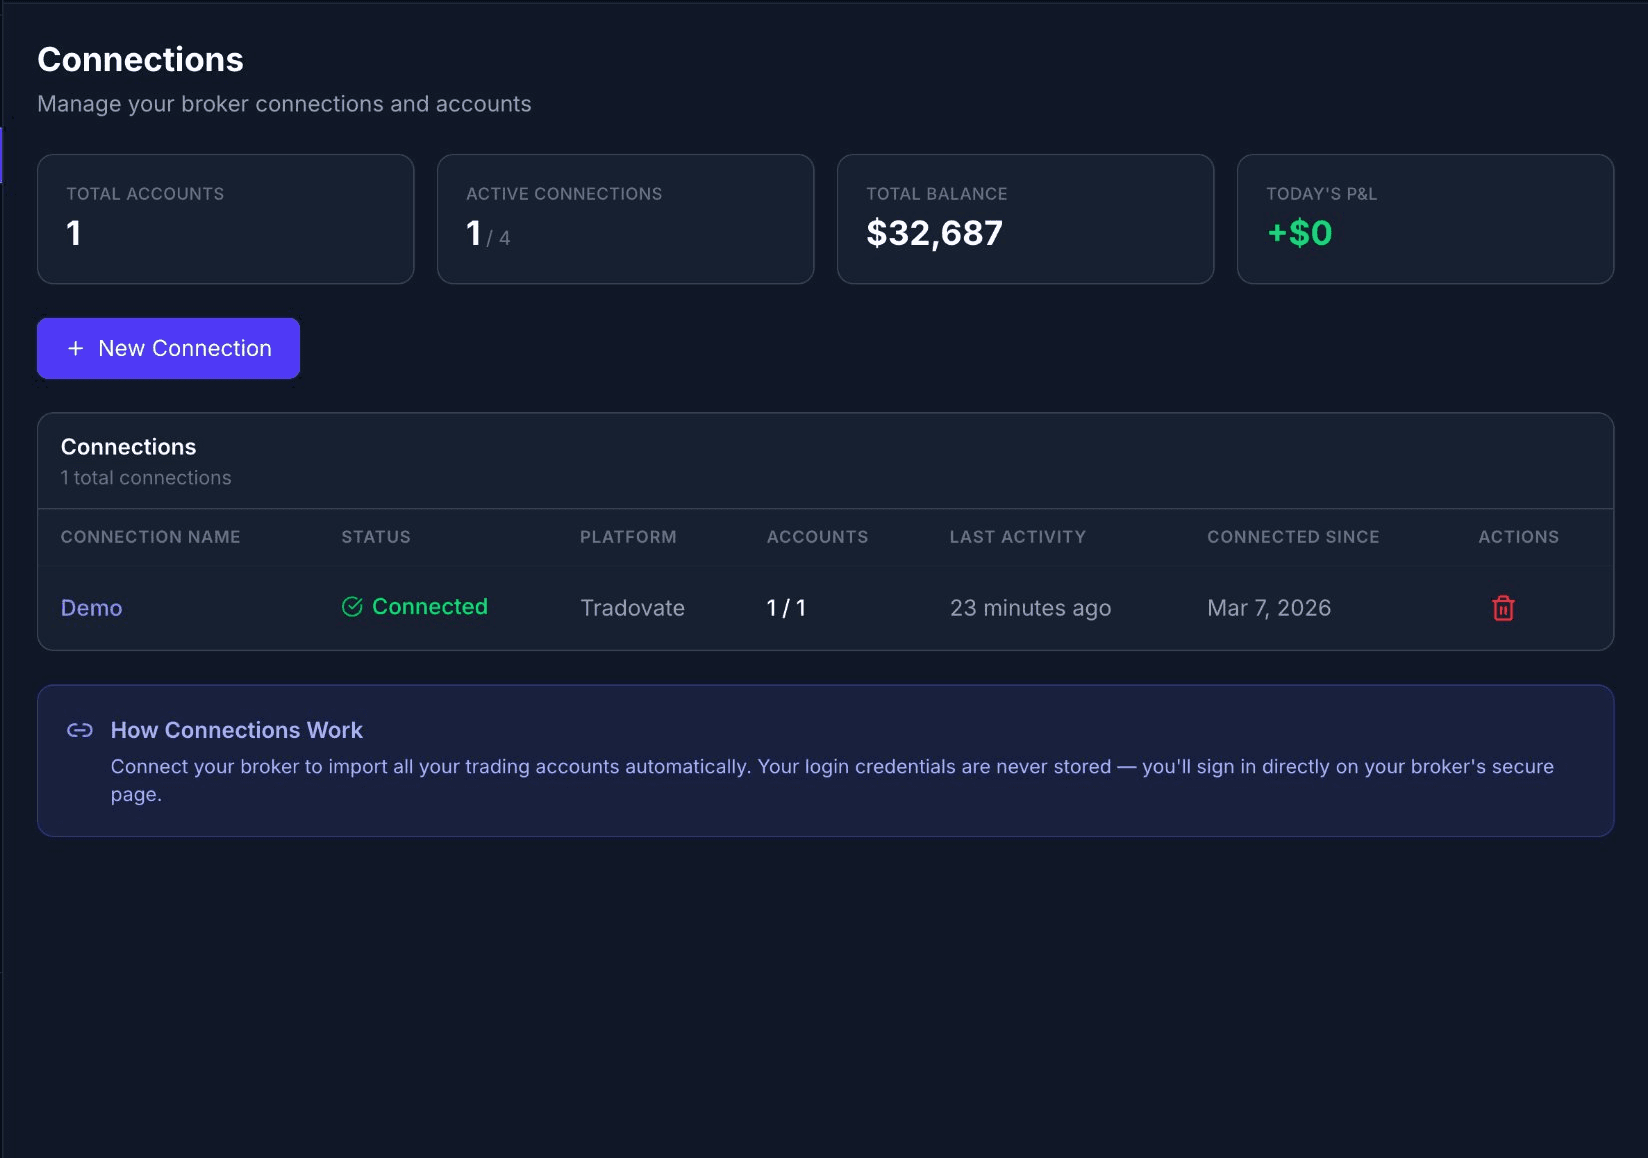Click the red trash icon for Demo
Image resolution: width=1648 pixels, height=1158 pixels.
[x=1503, y=608]
